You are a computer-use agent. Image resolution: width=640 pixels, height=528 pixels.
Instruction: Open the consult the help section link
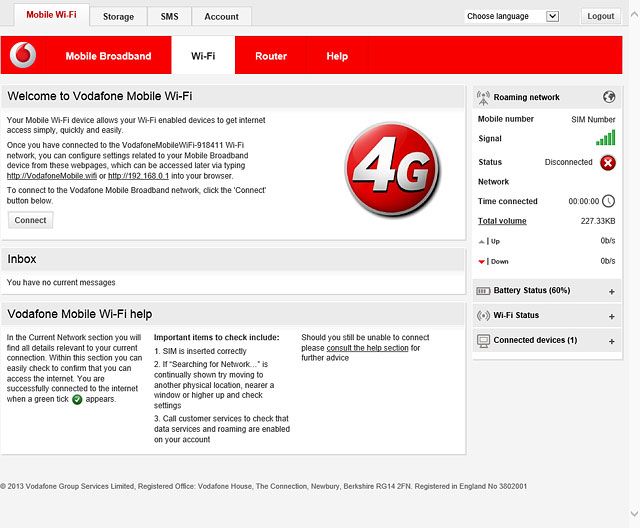367,348
